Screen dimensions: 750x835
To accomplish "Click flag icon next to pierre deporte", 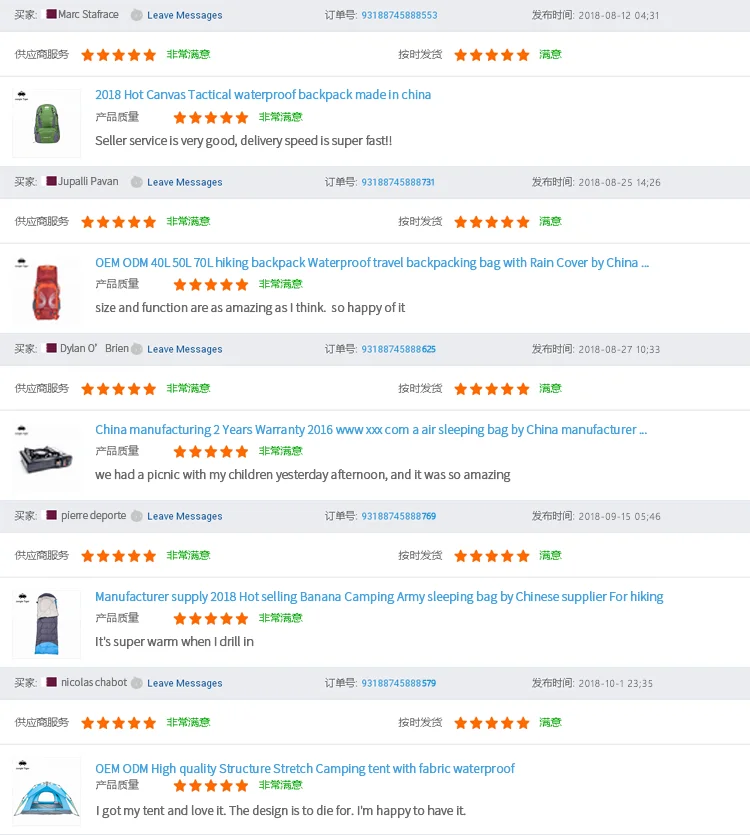I will coord(52,515).
